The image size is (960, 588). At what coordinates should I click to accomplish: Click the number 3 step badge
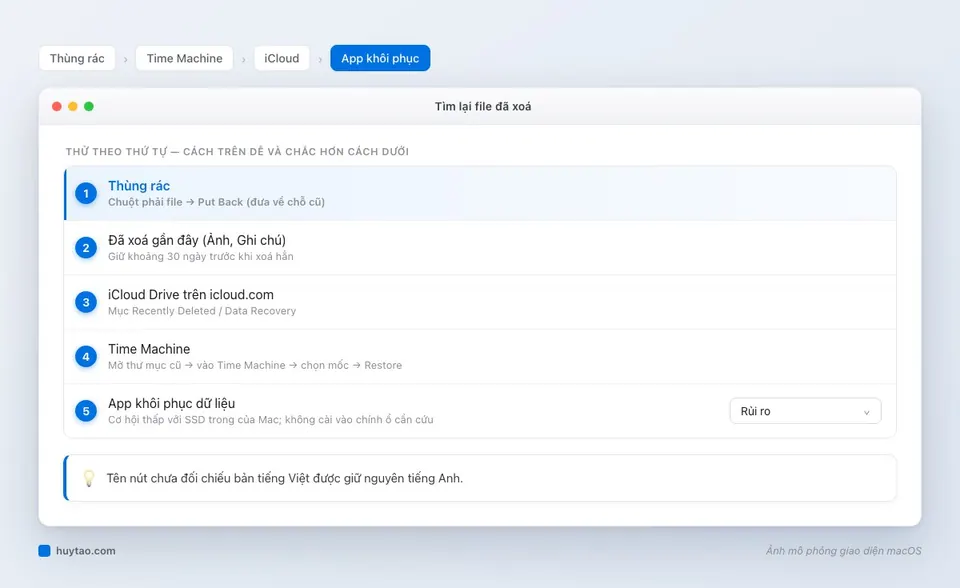point(86,303)
